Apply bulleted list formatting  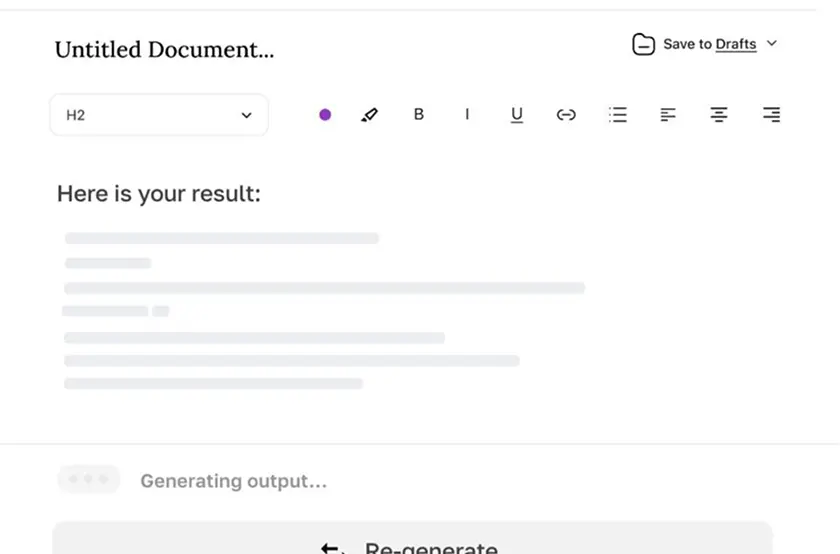(x=618, y=115)
